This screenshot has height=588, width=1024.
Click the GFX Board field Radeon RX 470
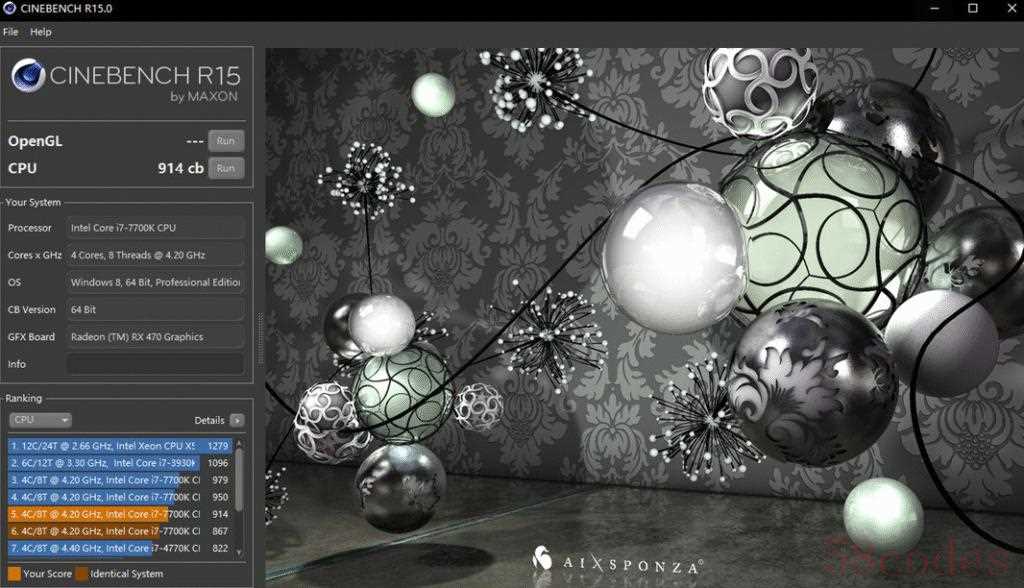[155, 337]
